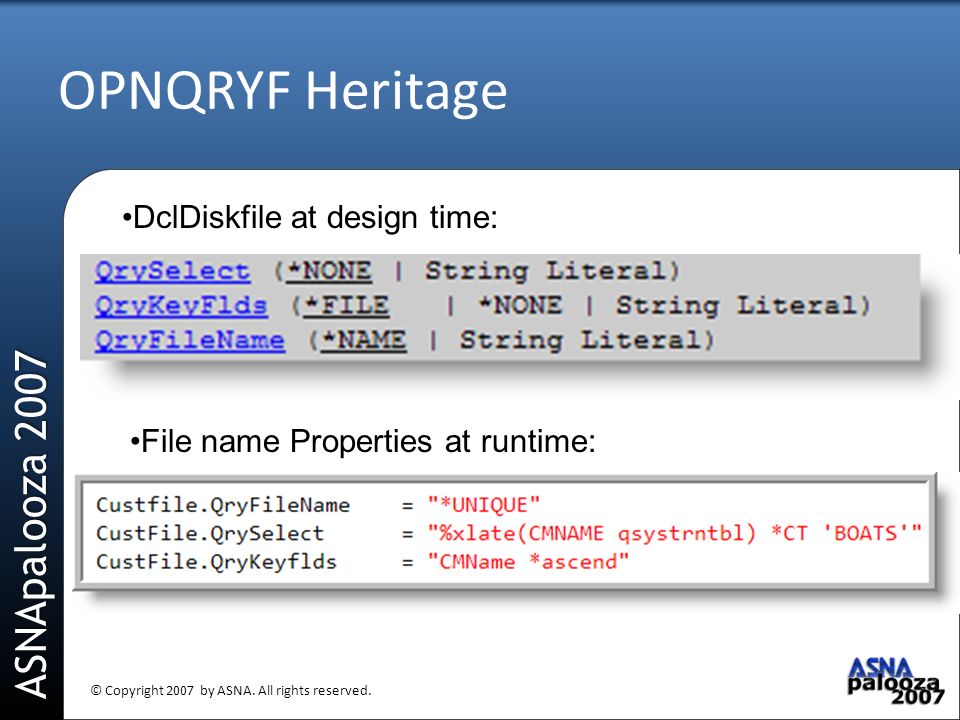Click *NONE option on the QryKeyFlds line
The image size is (960, 720).
[x=520, y=305]
